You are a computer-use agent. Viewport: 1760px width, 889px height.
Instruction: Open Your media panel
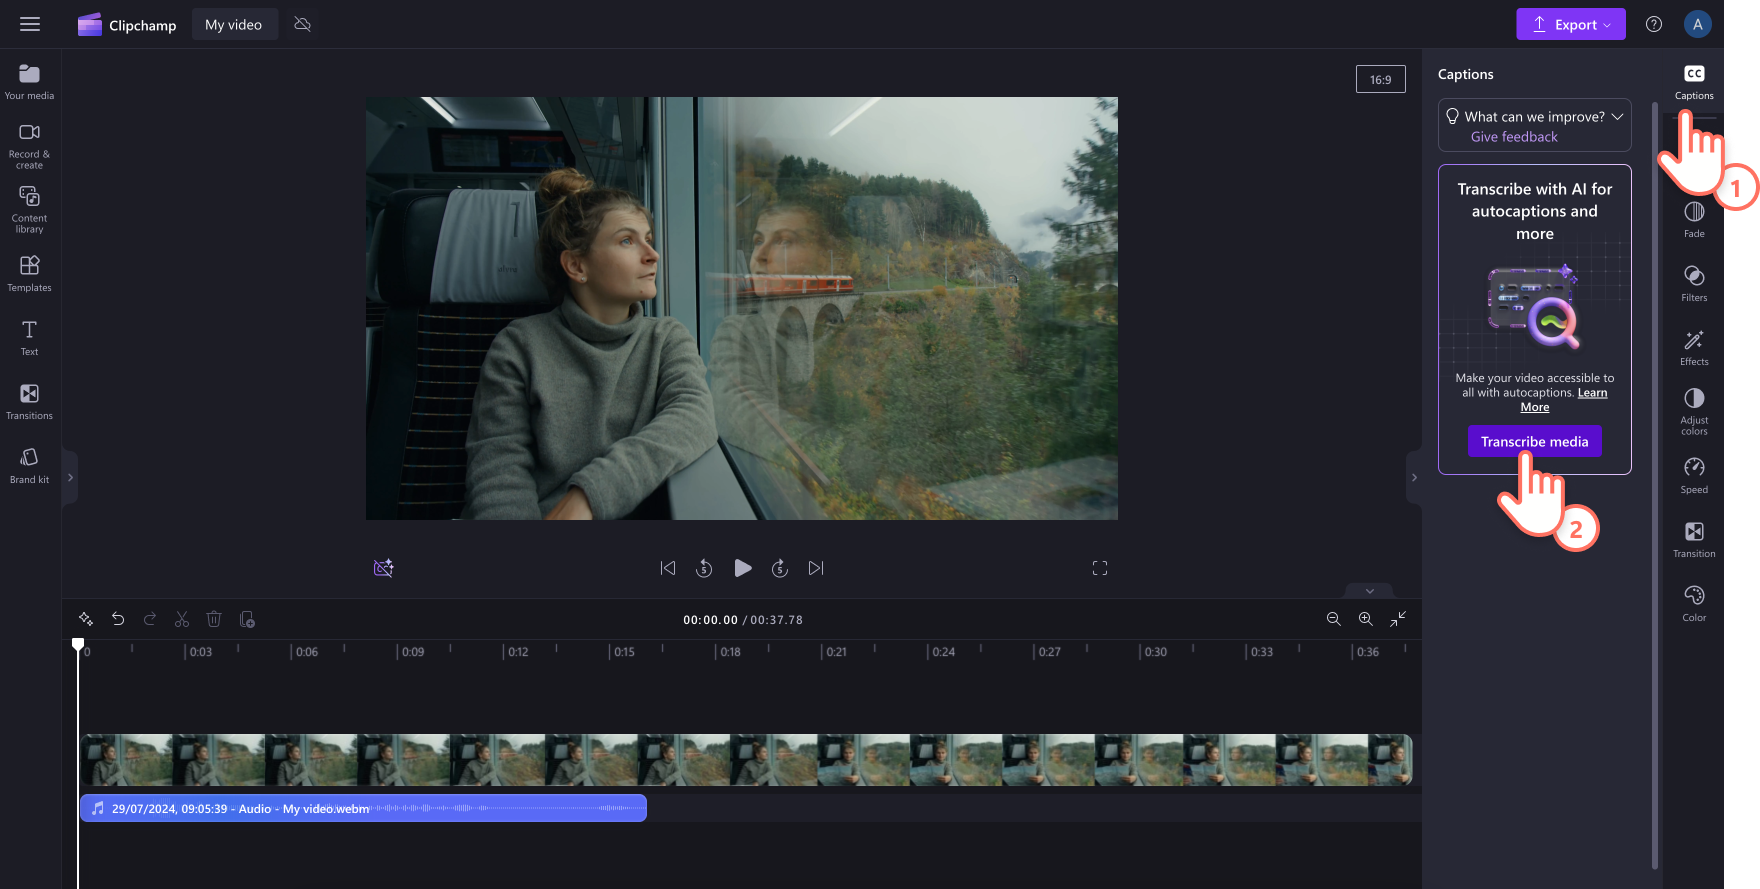29,82
